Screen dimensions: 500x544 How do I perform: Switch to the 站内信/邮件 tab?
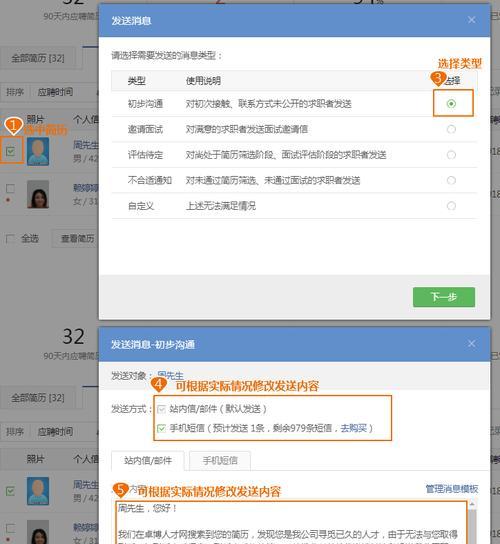pos(148,461)
